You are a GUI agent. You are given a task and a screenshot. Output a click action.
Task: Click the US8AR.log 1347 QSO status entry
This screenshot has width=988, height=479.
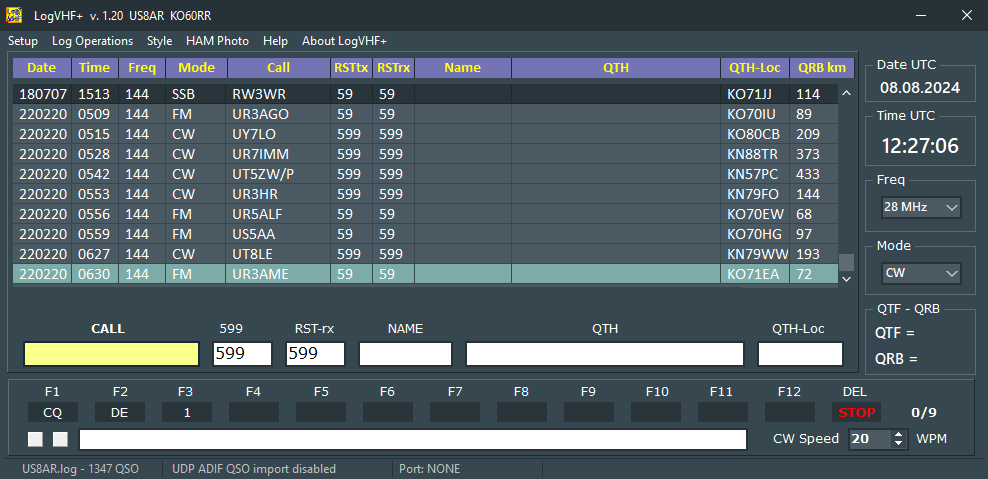[x=81, y=469]
